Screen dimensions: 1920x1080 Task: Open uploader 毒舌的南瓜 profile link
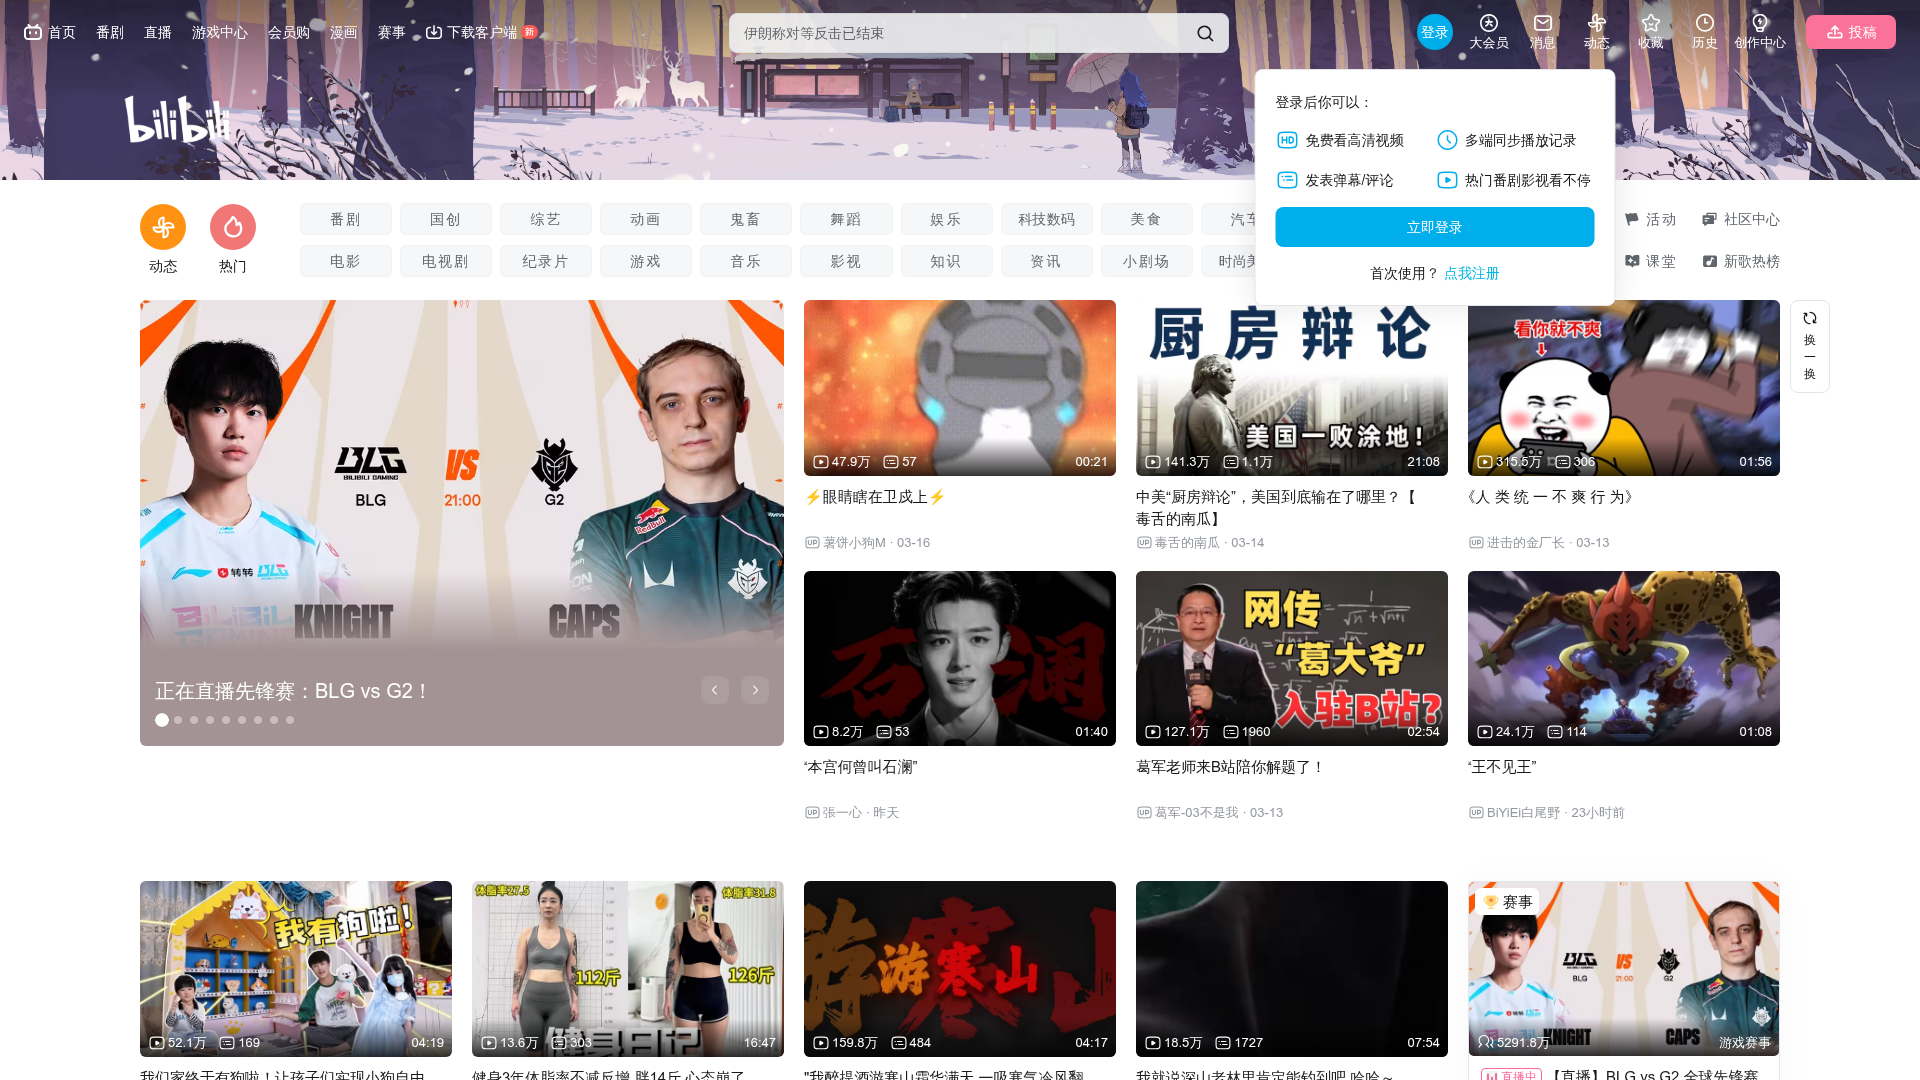coord(1187,543)
